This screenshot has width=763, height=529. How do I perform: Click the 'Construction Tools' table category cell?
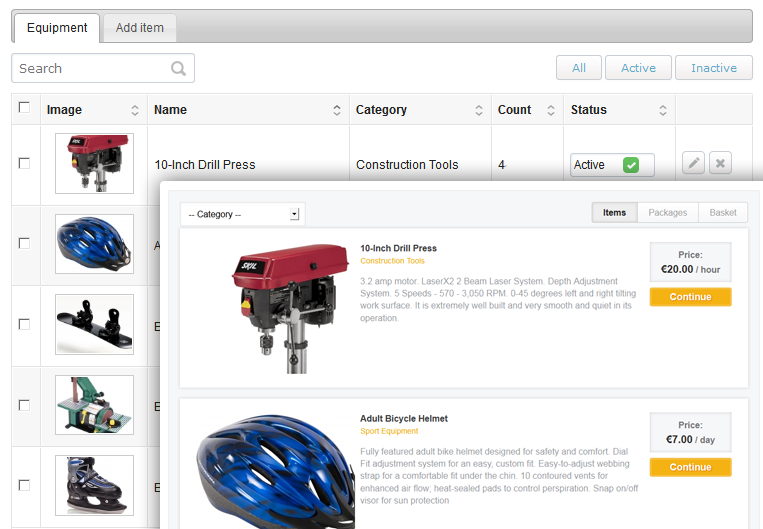pos(407,165)
